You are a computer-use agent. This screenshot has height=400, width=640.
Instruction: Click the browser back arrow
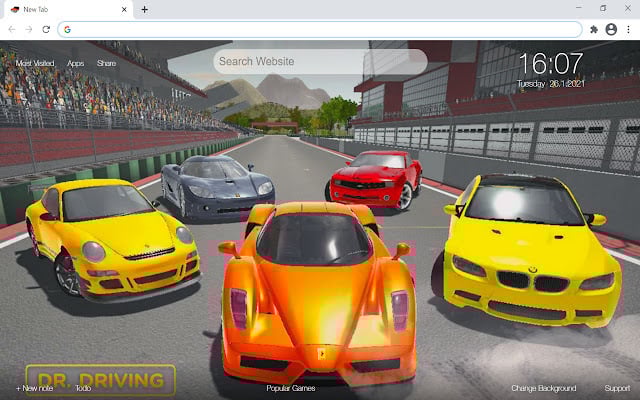[x=12, y=29]
